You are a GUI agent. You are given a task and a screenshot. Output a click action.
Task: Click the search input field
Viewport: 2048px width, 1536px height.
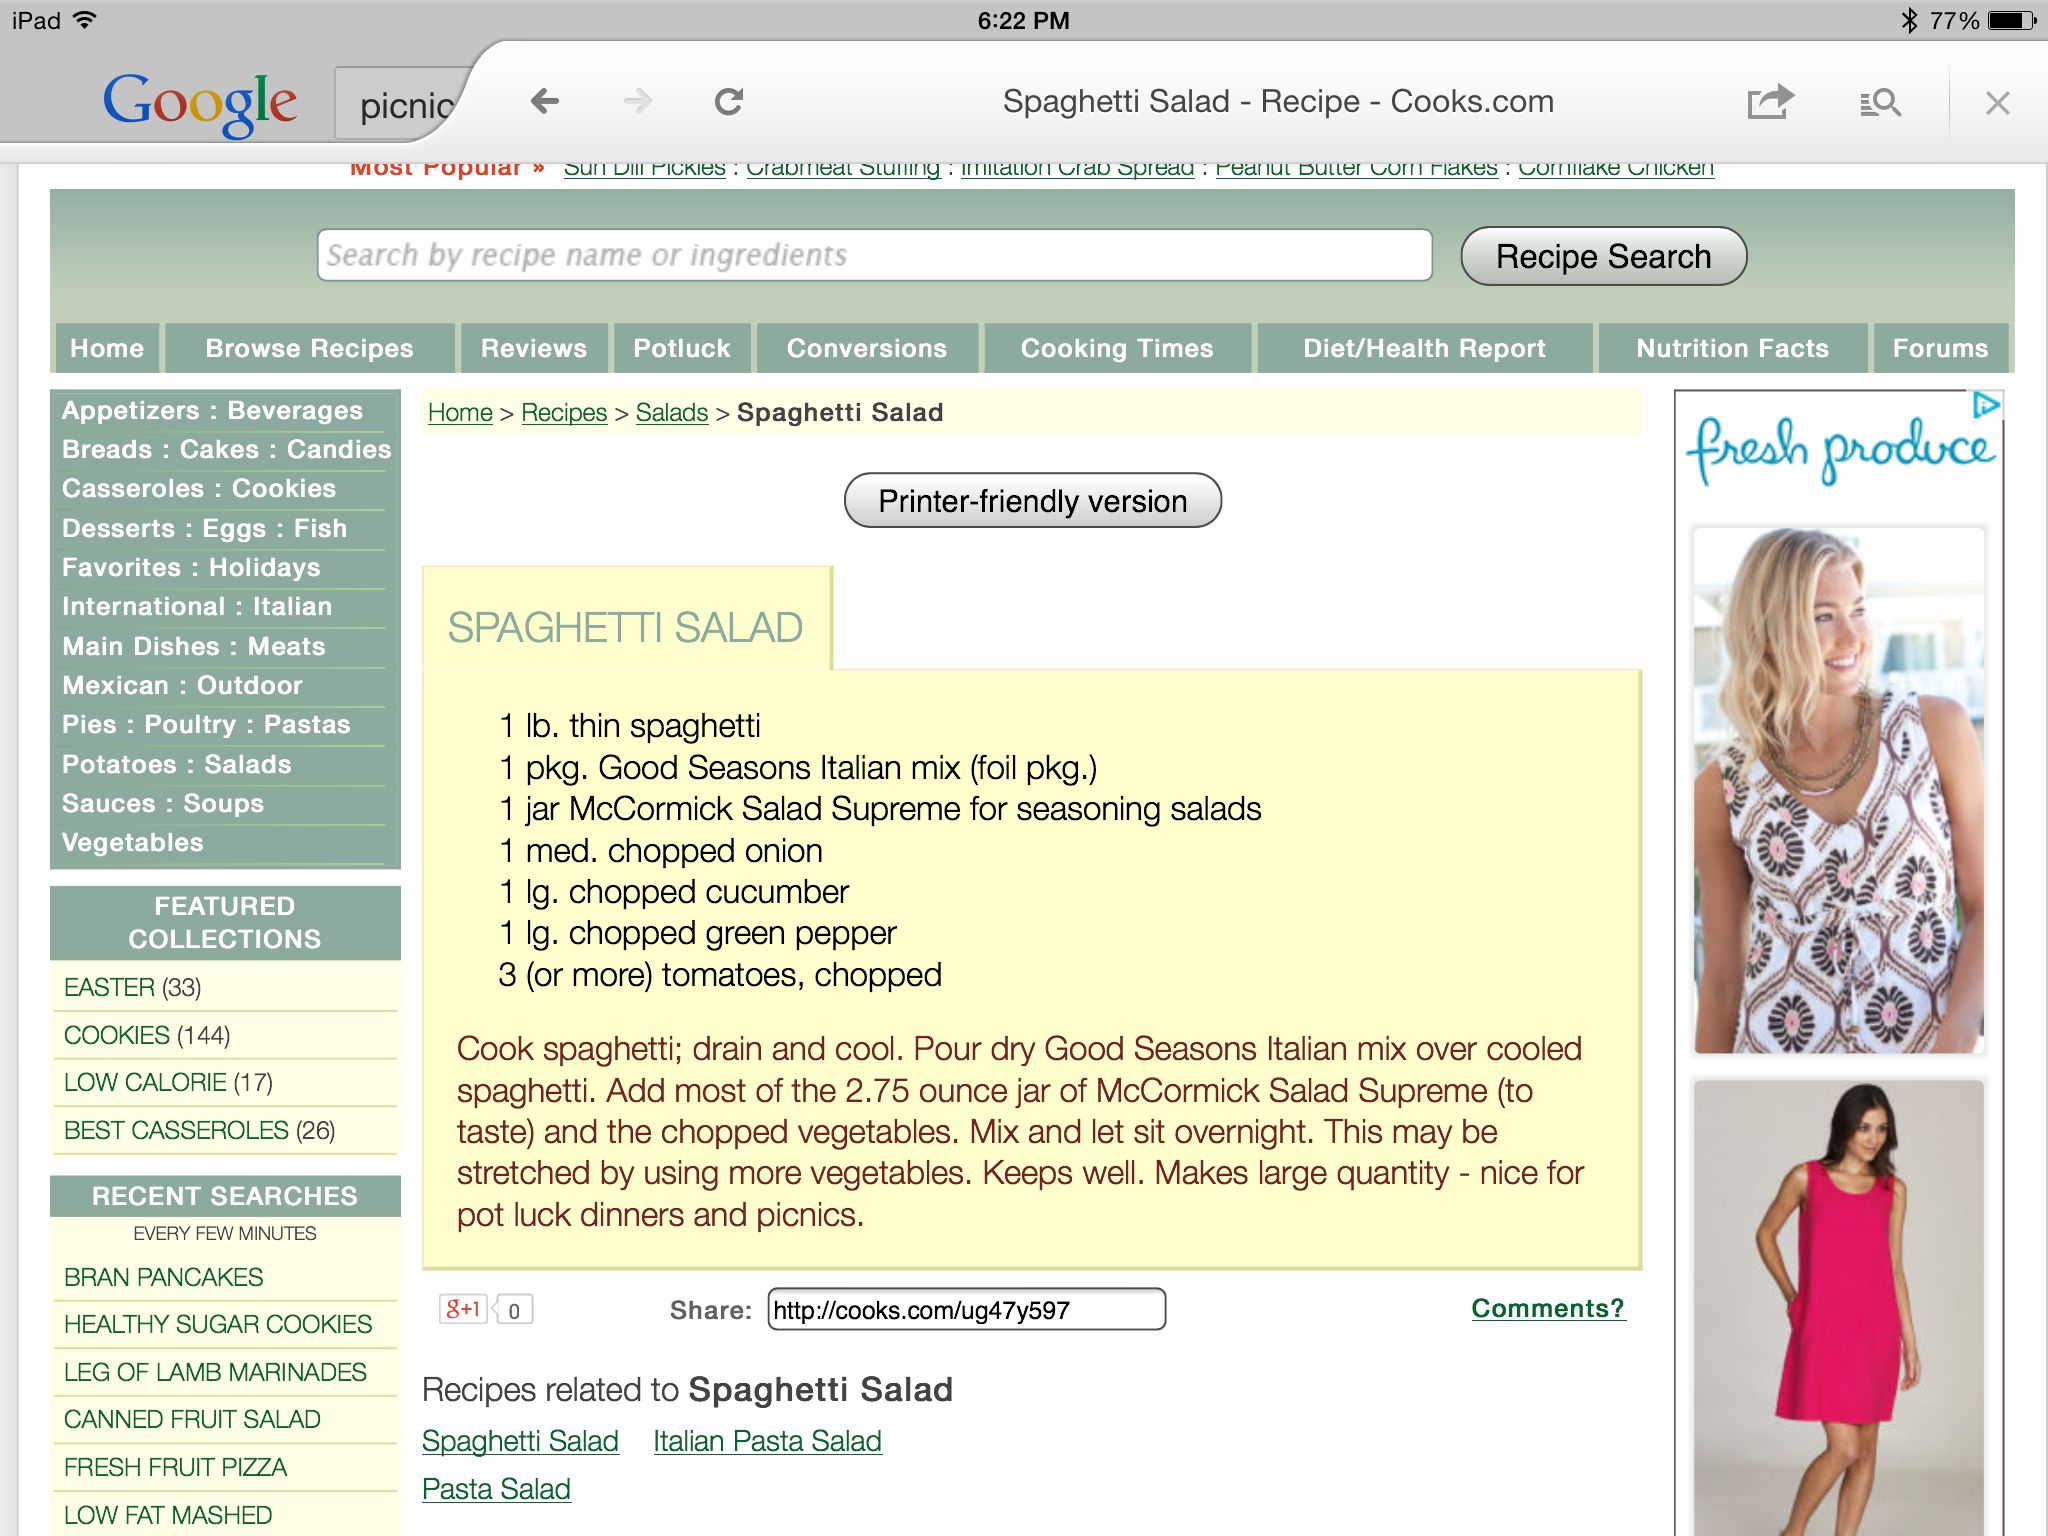[872, 255]
